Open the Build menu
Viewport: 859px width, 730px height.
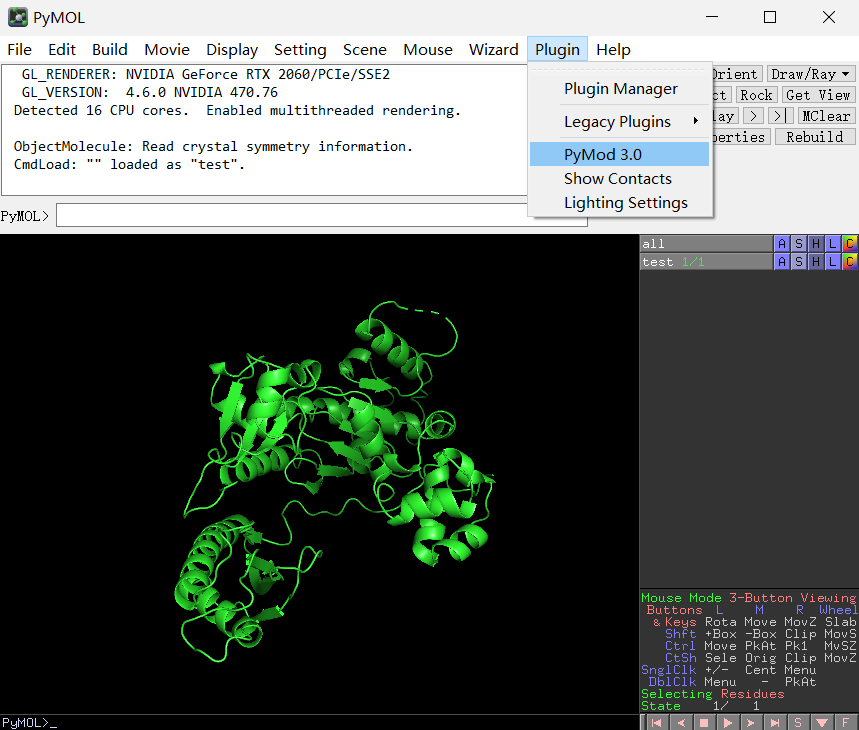click(x=110, y=49)
